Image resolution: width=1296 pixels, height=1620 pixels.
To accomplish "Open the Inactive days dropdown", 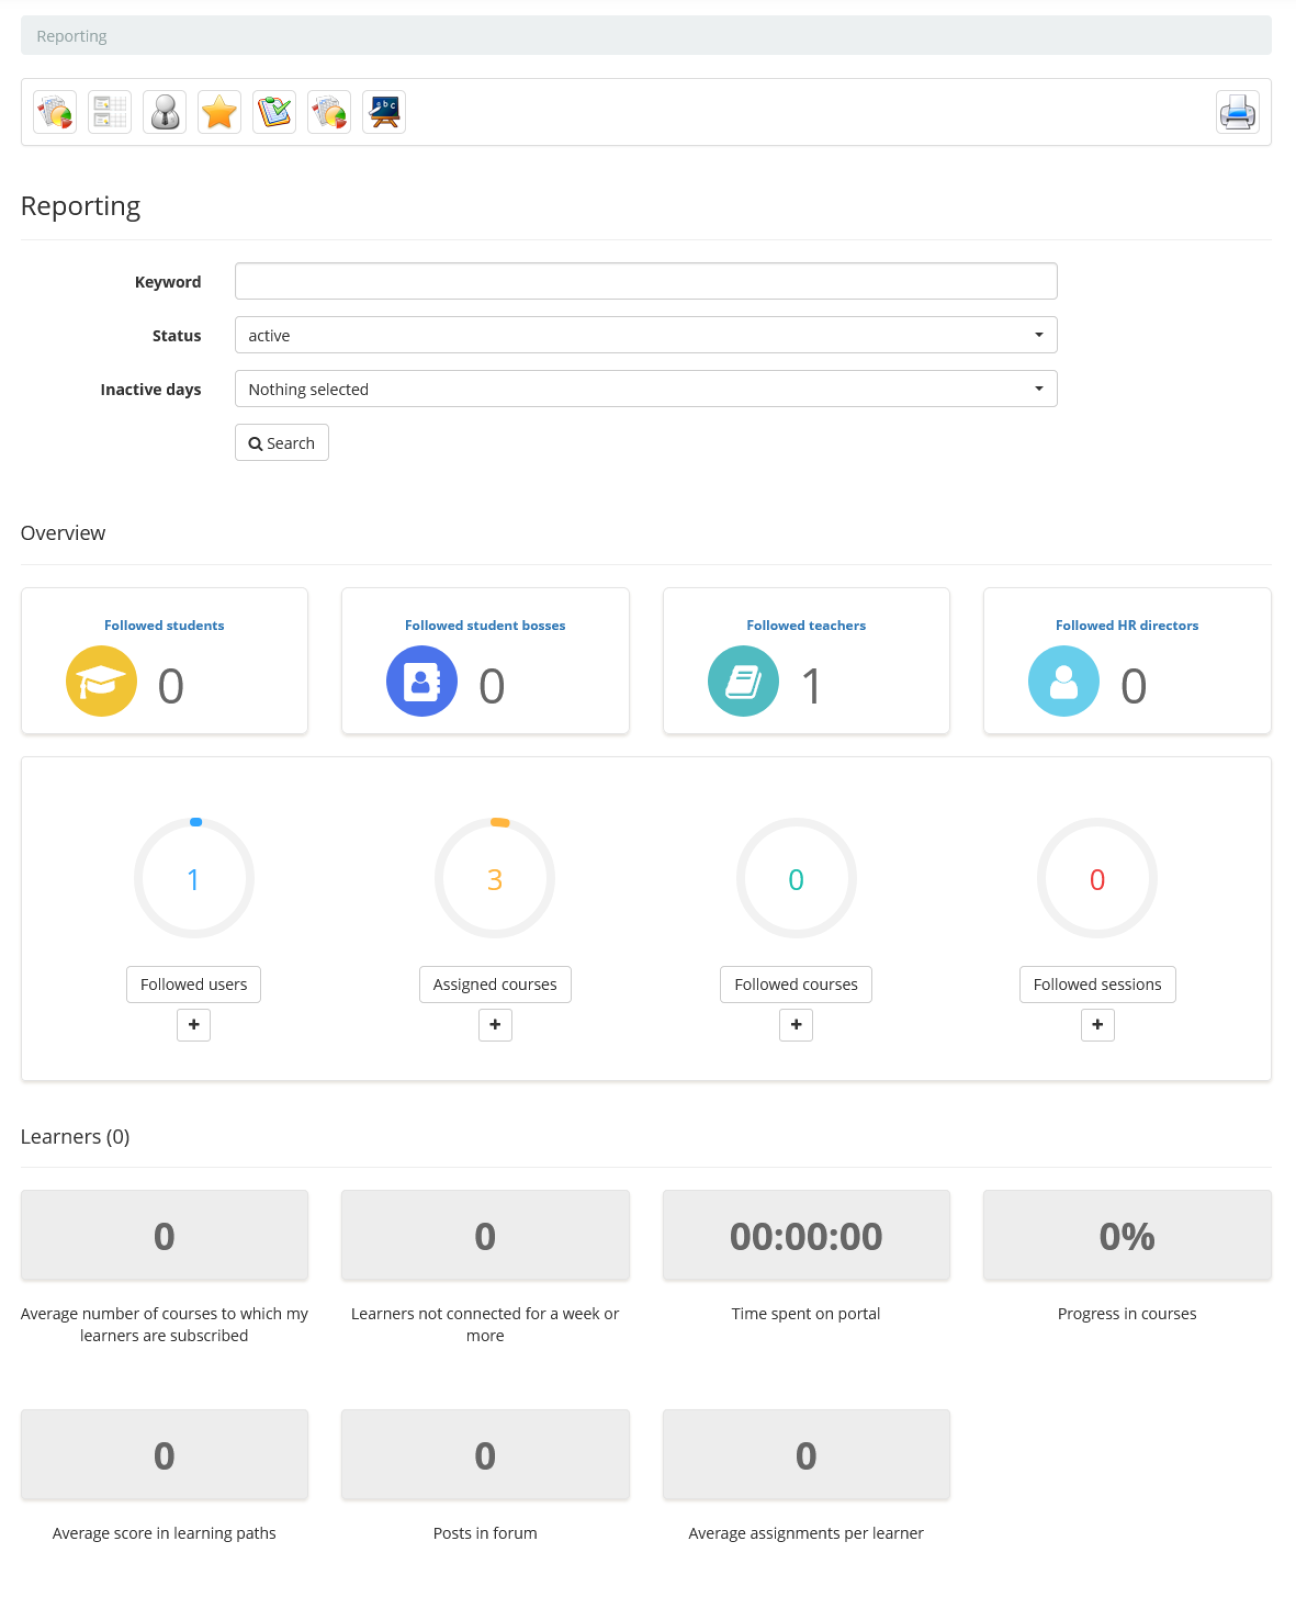I will coord(646,389).
